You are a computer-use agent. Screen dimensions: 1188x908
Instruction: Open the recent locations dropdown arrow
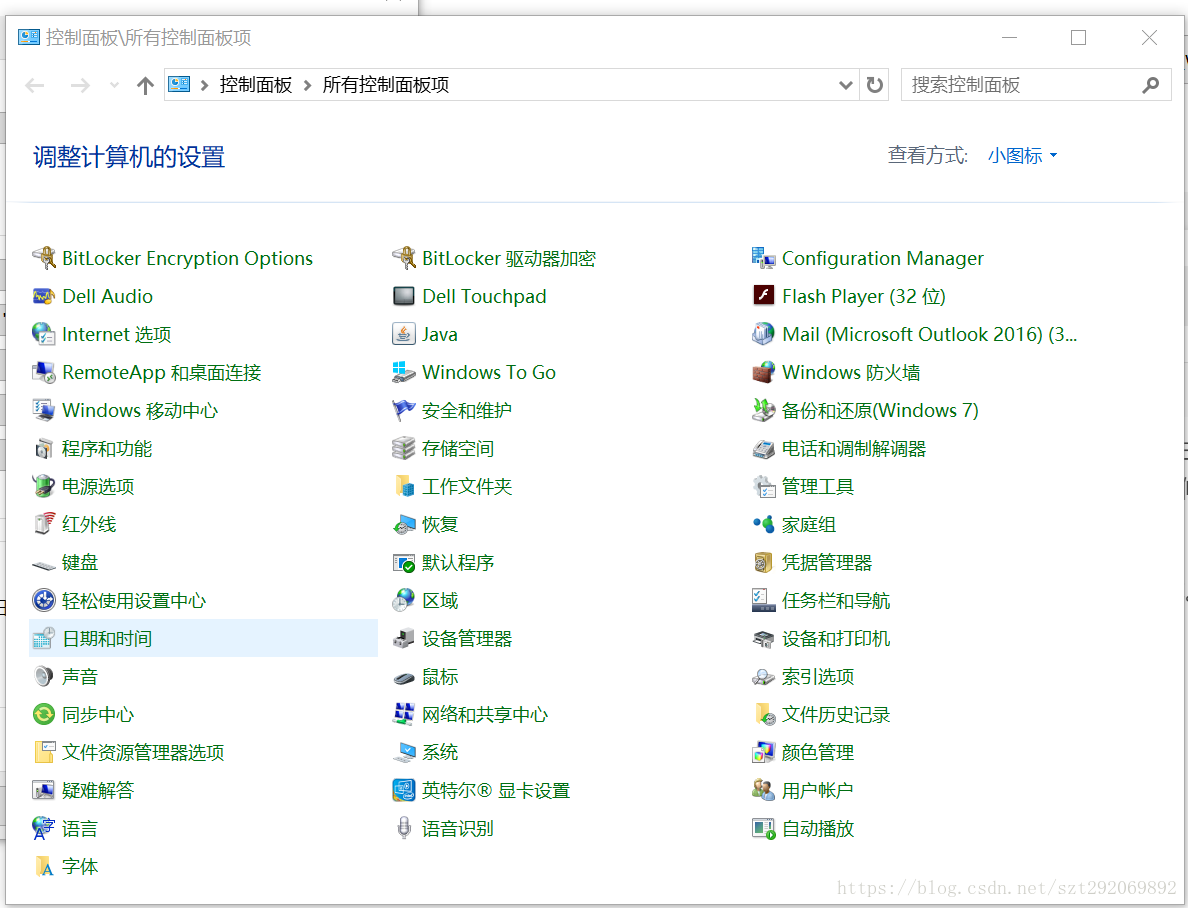[114, 85]
